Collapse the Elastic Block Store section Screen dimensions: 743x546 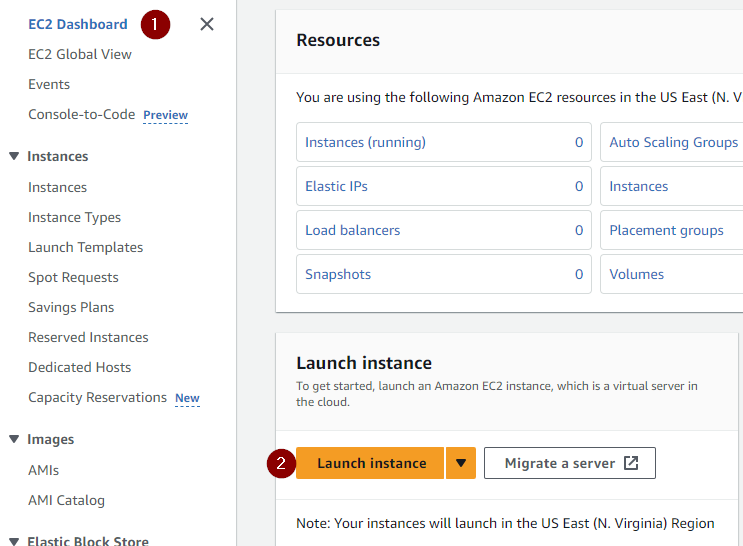tap(14, 542)
